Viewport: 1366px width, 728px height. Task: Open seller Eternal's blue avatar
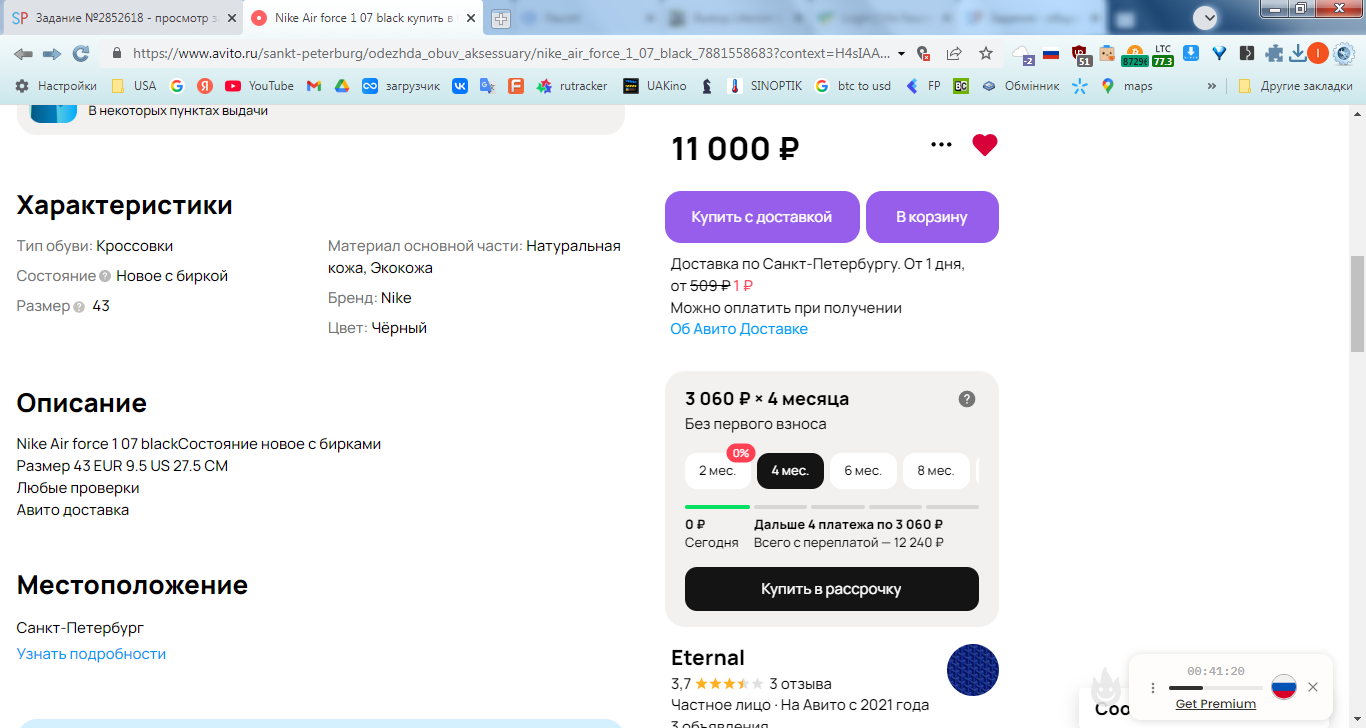tap(972, 670)
